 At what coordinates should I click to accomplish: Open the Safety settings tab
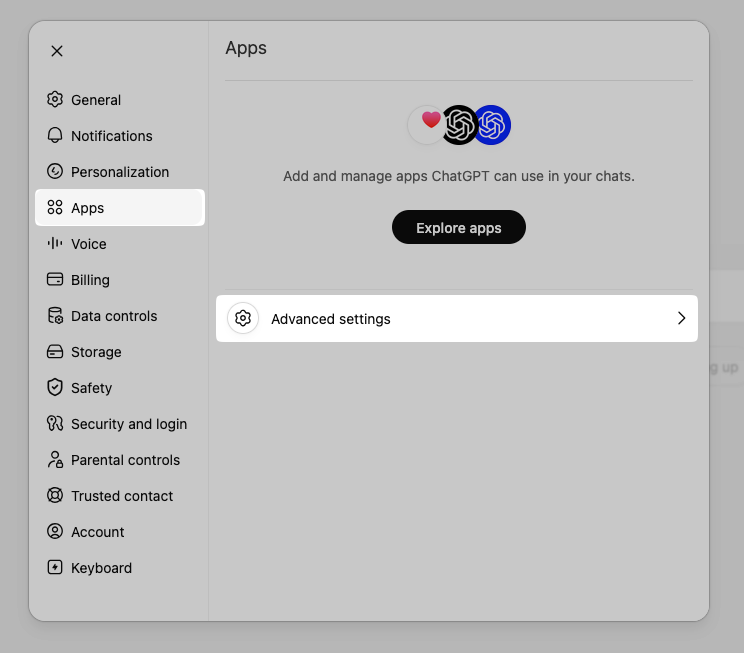(120, 388)
